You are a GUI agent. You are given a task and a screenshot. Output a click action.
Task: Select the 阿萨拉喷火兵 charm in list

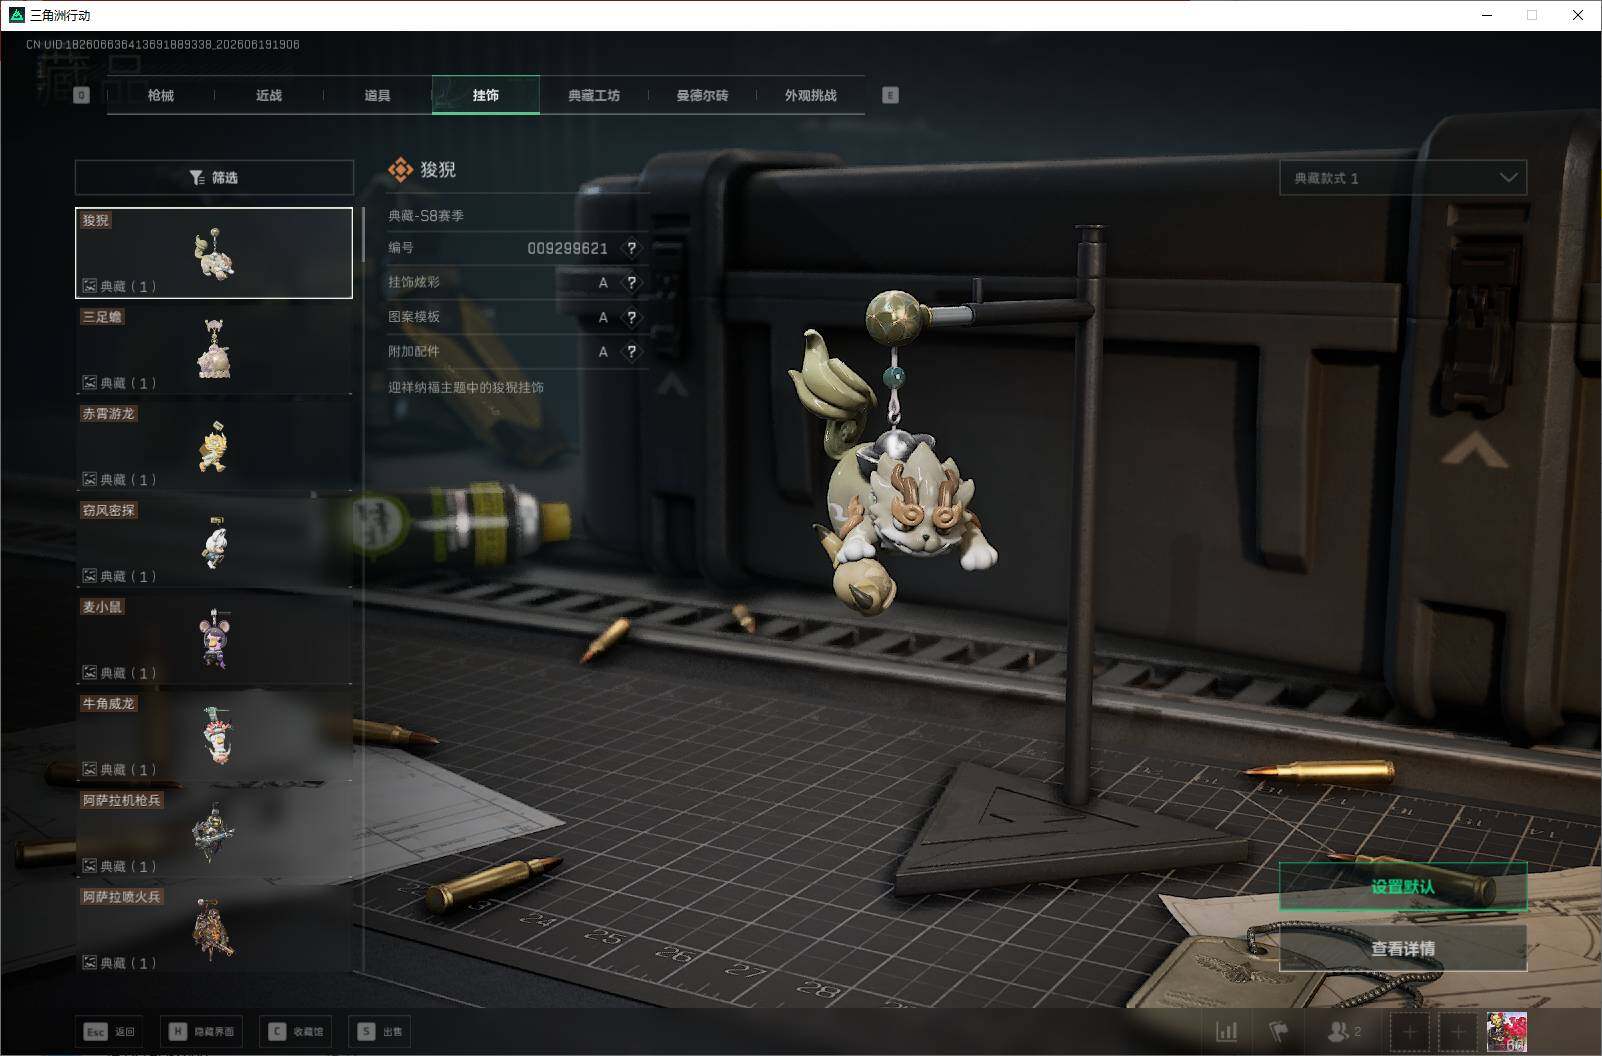214,929
